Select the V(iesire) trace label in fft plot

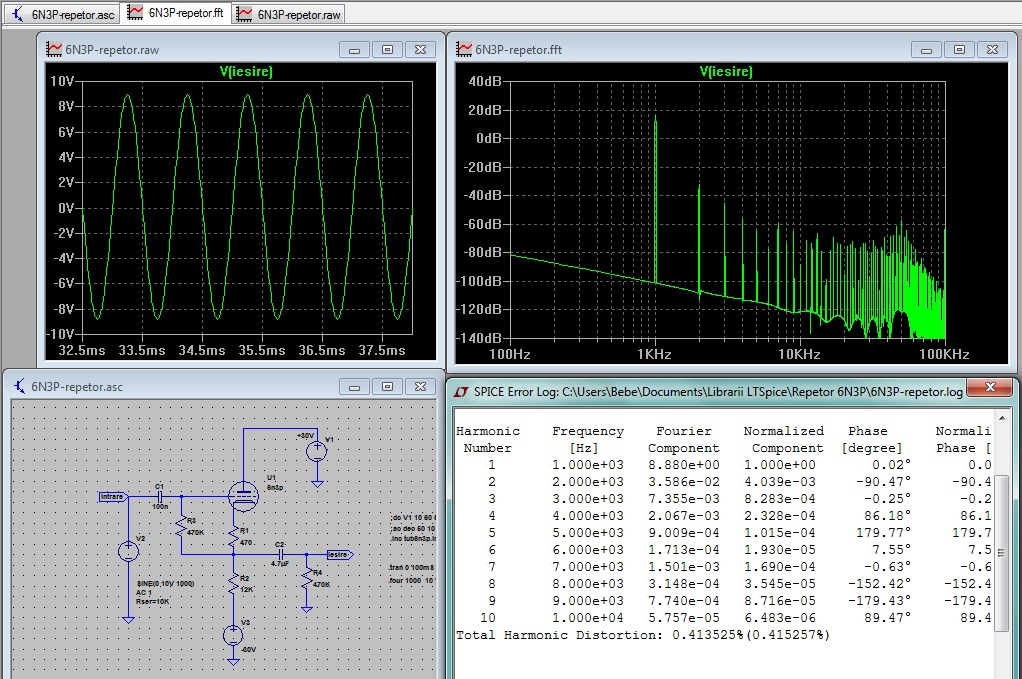726,72
